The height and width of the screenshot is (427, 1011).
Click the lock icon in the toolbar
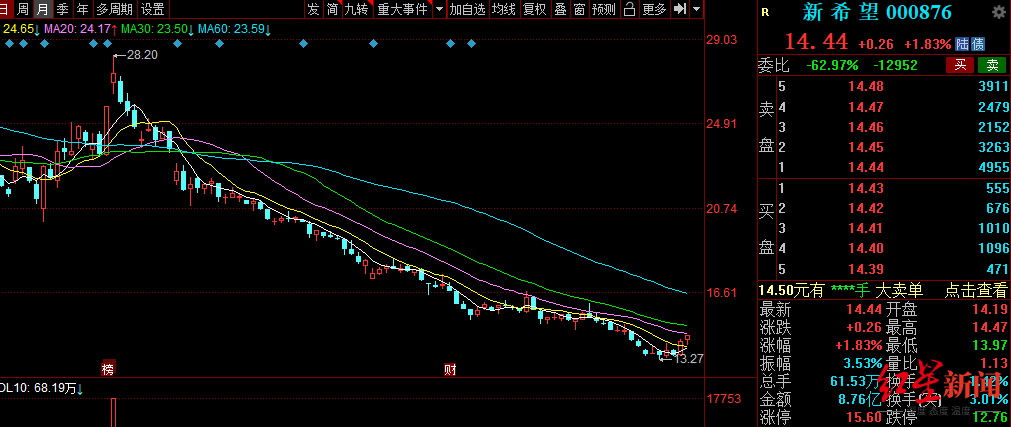click(x=628, y=9)
